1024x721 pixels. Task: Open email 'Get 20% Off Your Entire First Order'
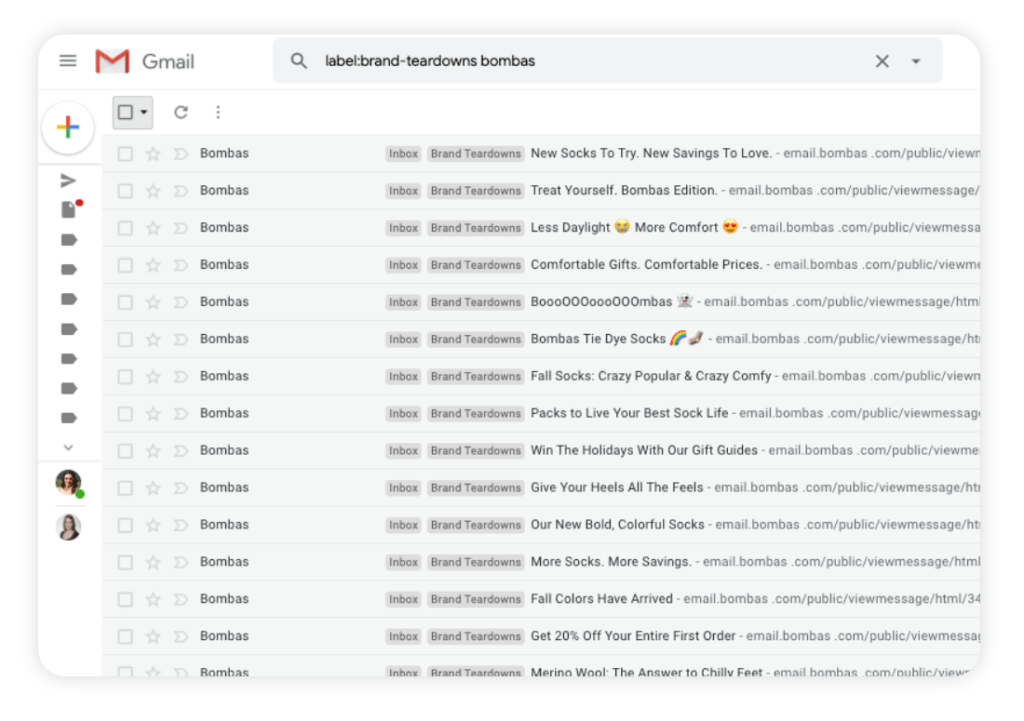point(541,637)
